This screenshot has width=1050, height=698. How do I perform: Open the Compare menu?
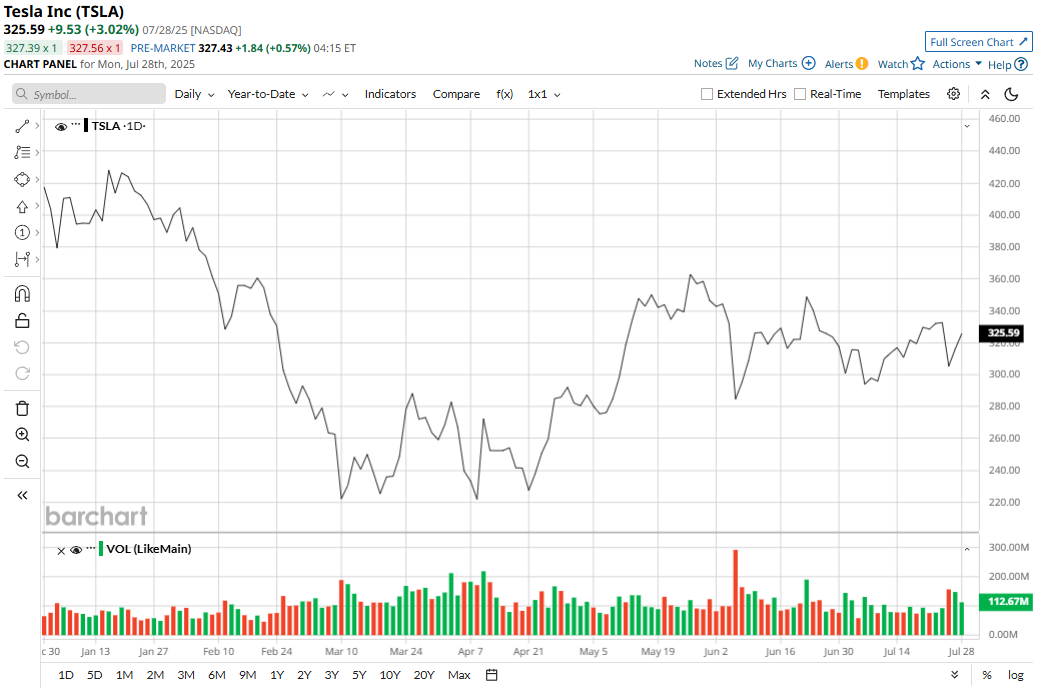coord(456,94)
